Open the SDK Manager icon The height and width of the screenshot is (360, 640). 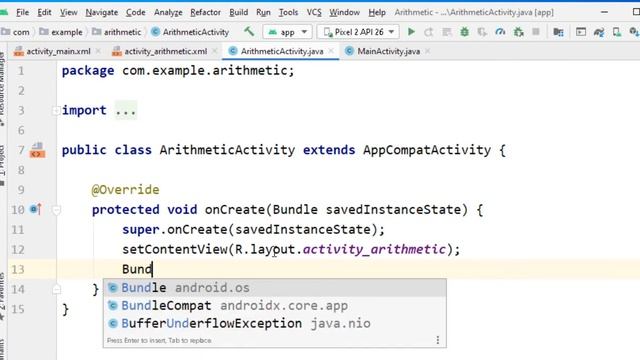click(634, 31)
